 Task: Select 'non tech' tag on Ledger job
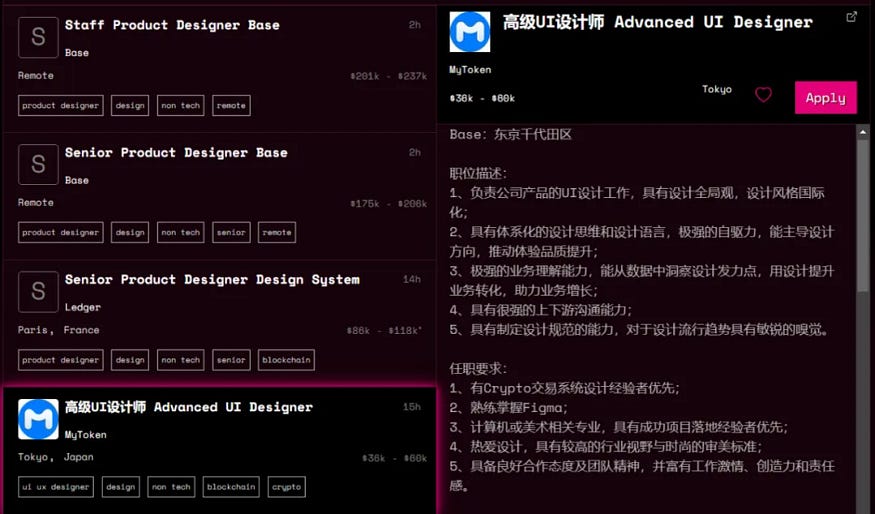[x=181, y=360]
